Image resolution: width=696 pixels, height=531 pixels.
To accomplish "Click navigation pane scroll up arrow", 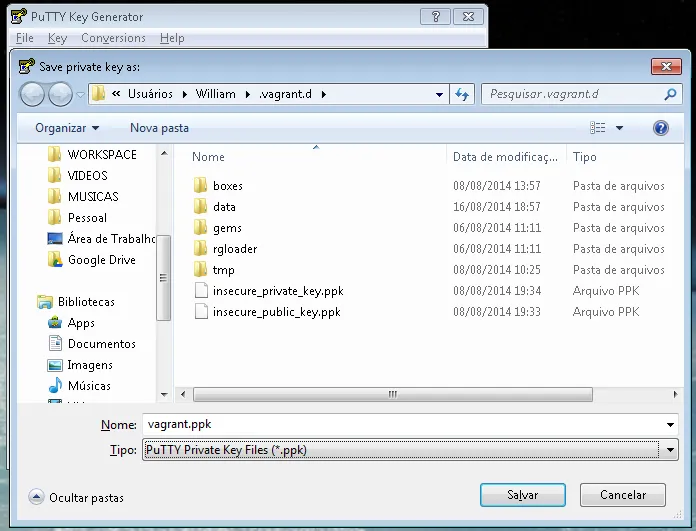I will tap(164, 154).
